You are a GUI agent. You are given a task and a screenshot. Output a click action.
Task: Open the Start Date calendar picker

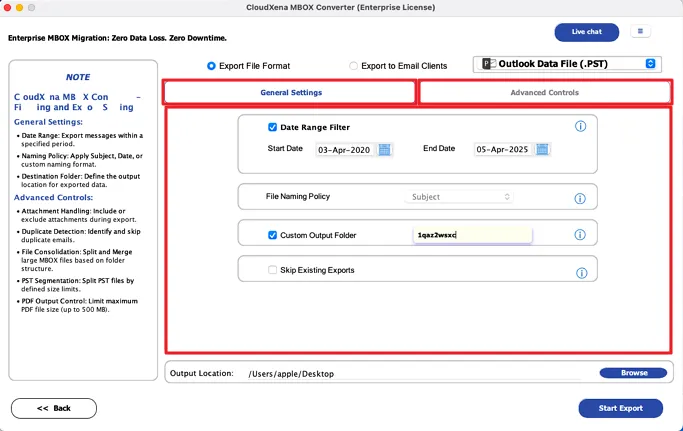tap(385, 150)
